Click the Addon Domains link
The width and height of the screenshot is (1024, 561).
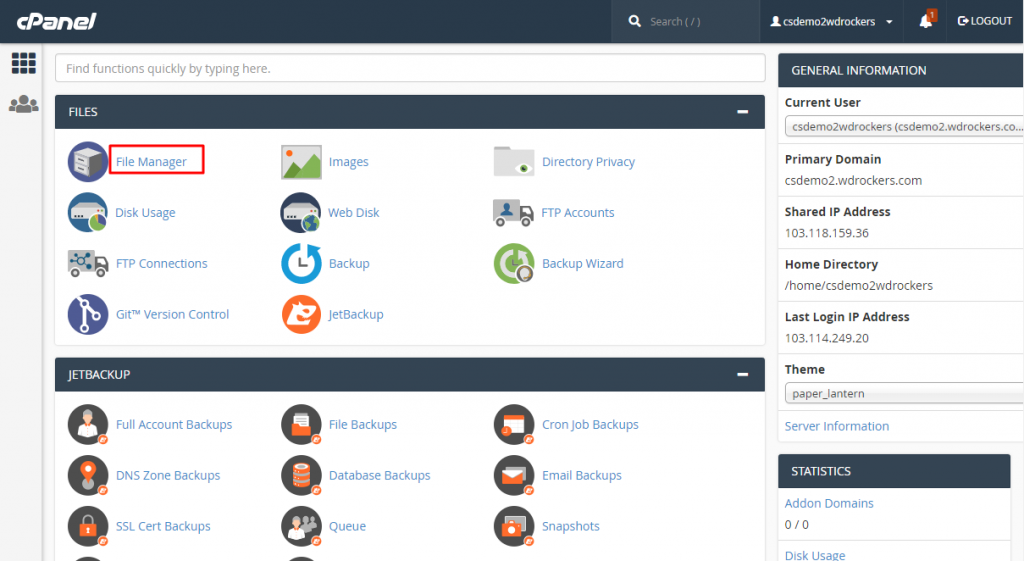(x=829, y=503)
